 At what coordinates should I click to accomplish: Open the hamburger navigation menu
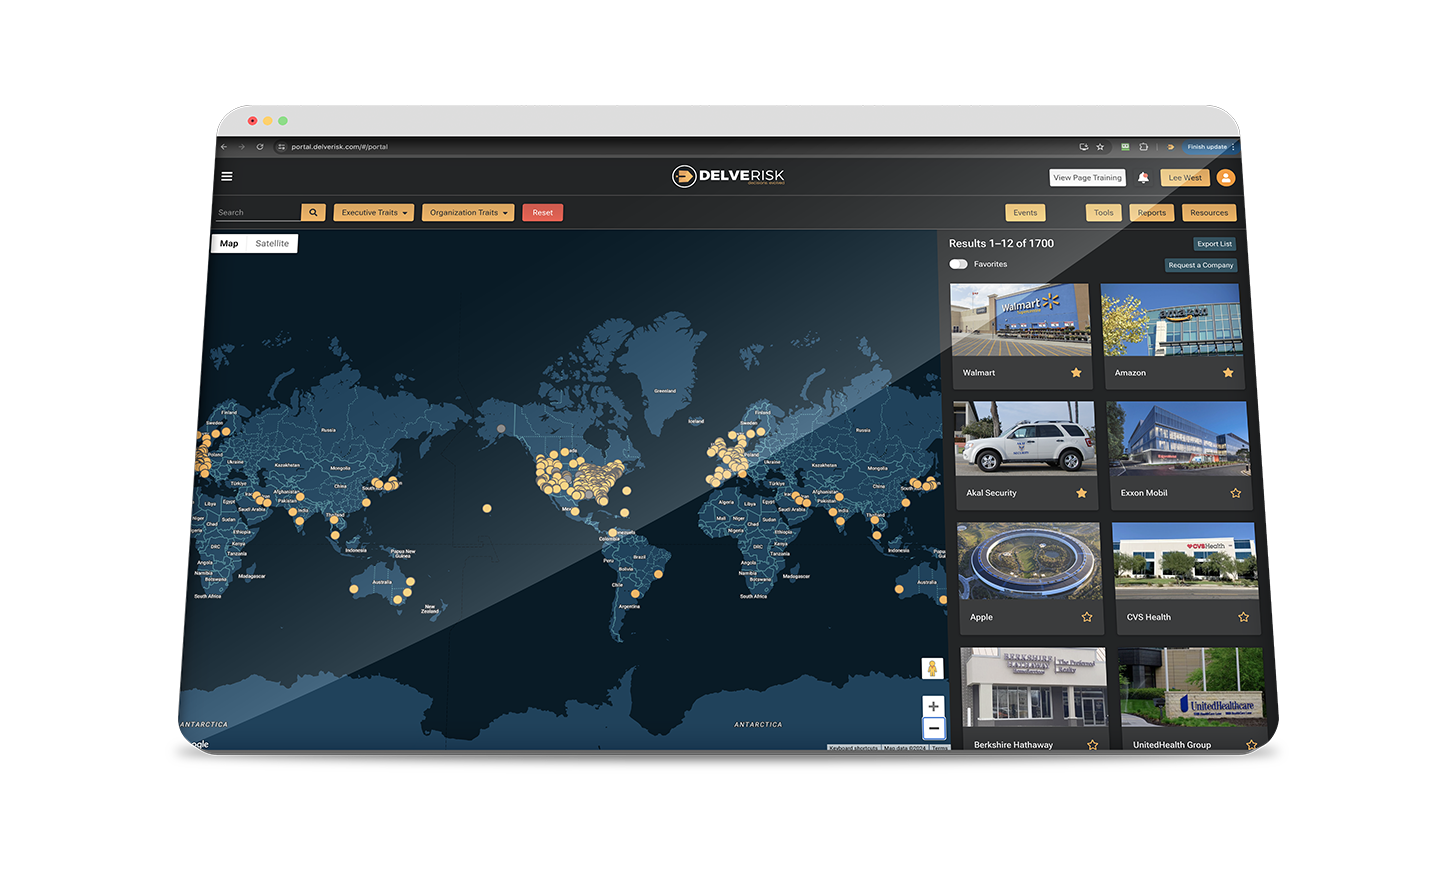tap(226, 176)
